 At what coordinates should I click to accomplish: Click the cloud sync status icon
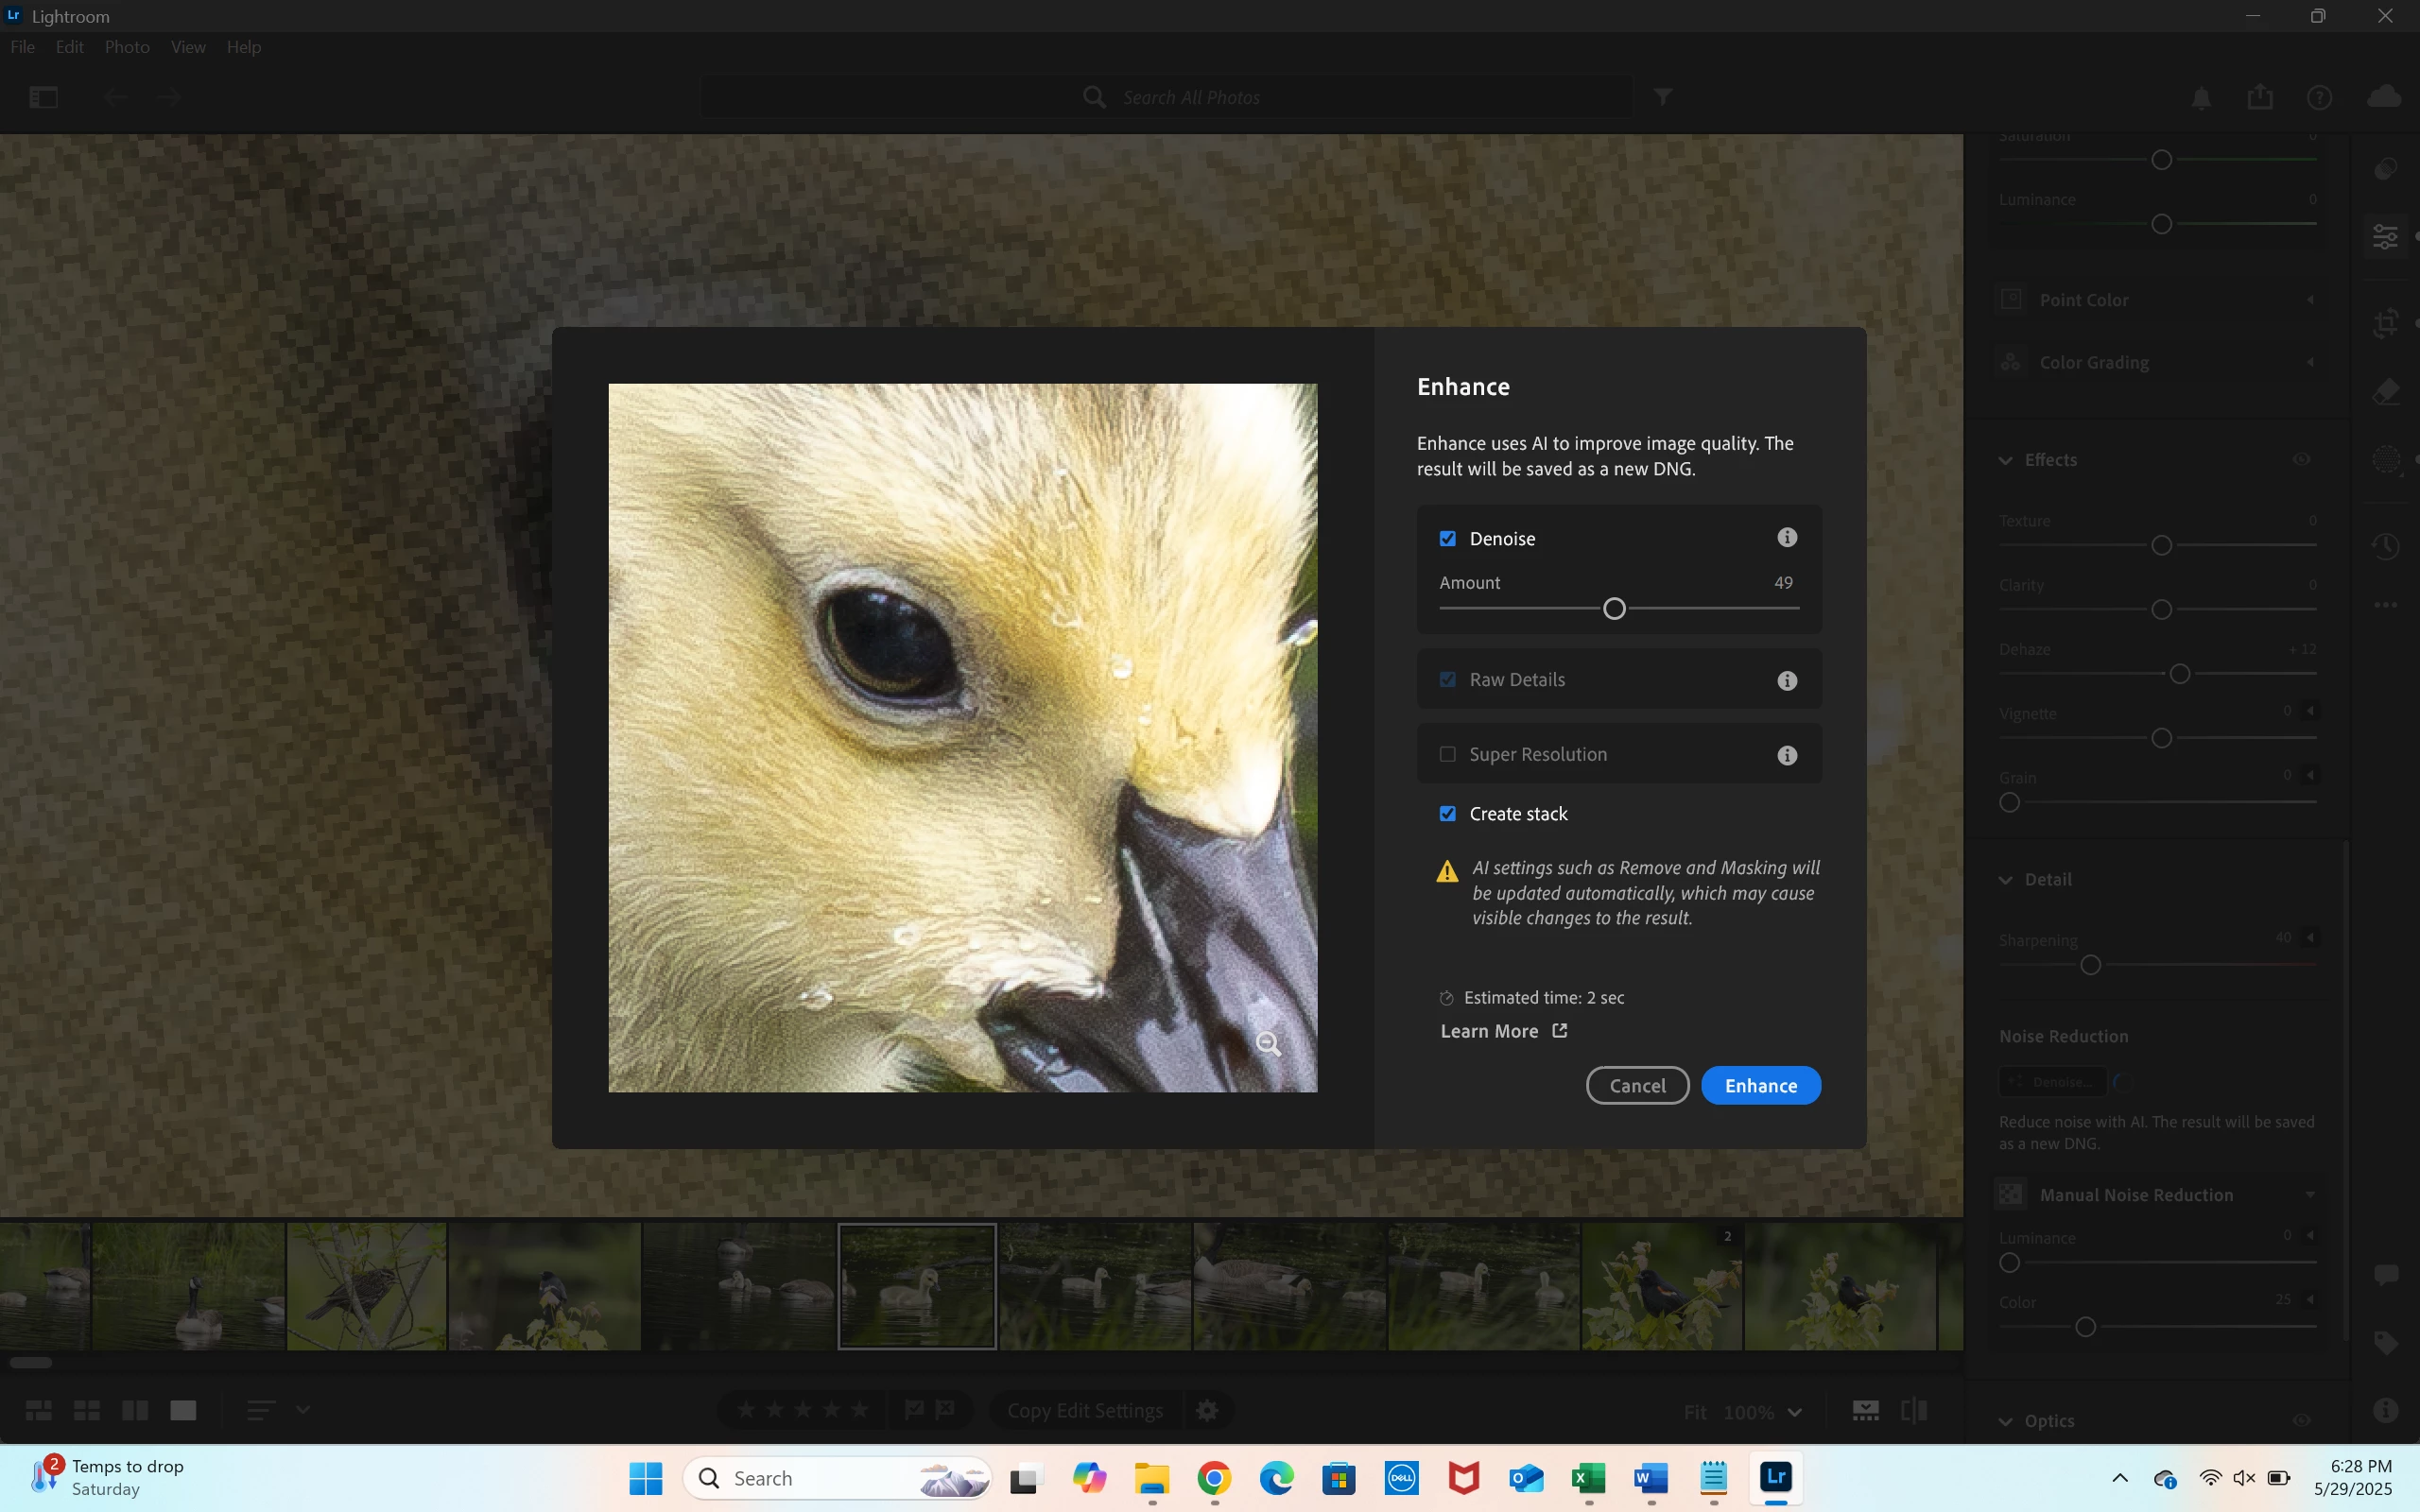pyautogui.click(x=2384, y=97)
